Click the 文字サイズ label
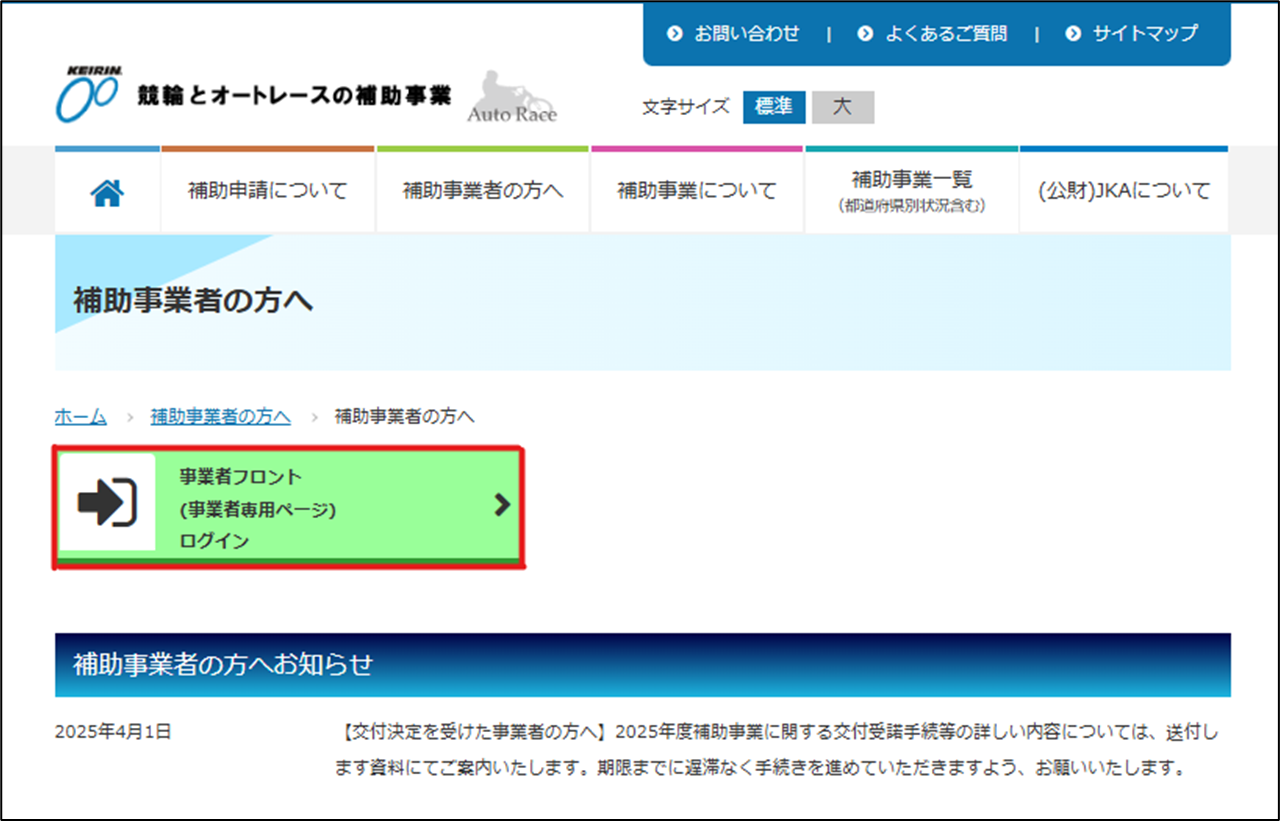Screen dimensions: 1280x821 pyautogui.click(x=686, y=107)
